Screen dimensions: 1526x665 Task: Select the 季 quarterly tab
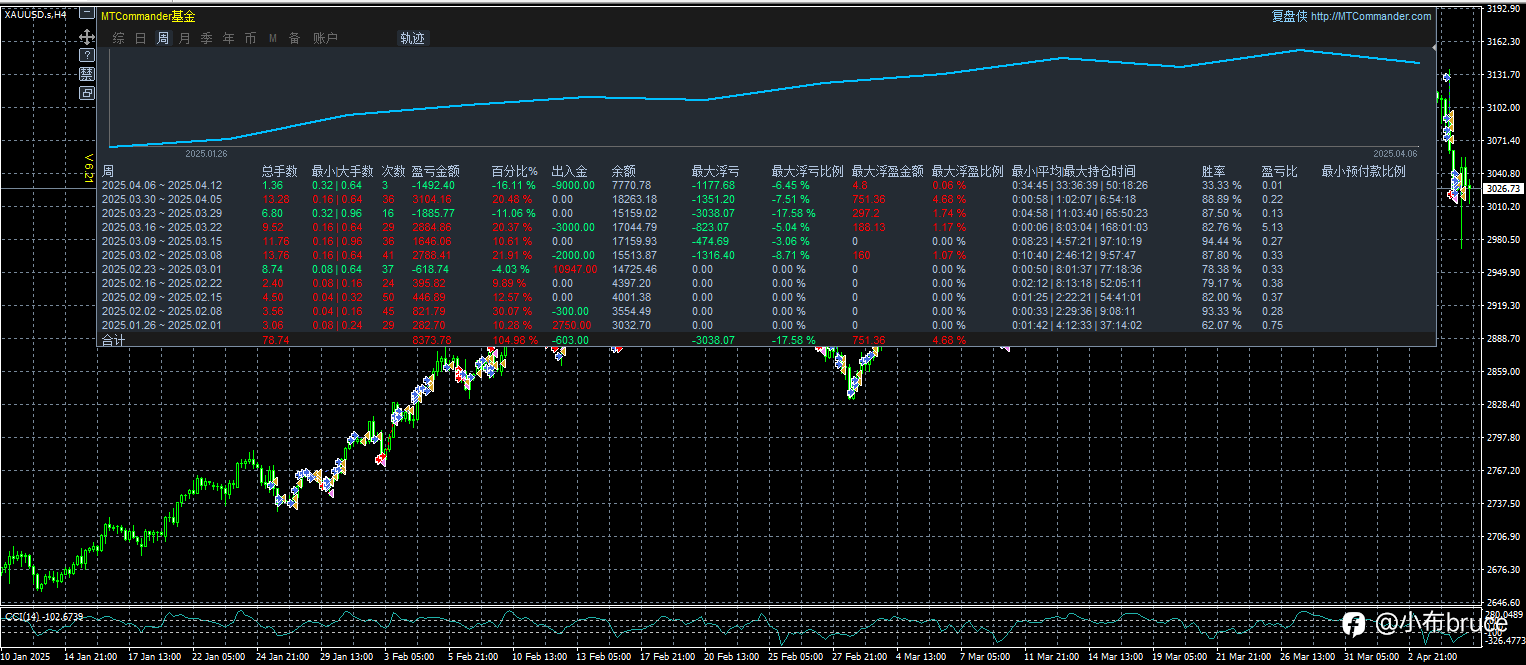point(206,38)
